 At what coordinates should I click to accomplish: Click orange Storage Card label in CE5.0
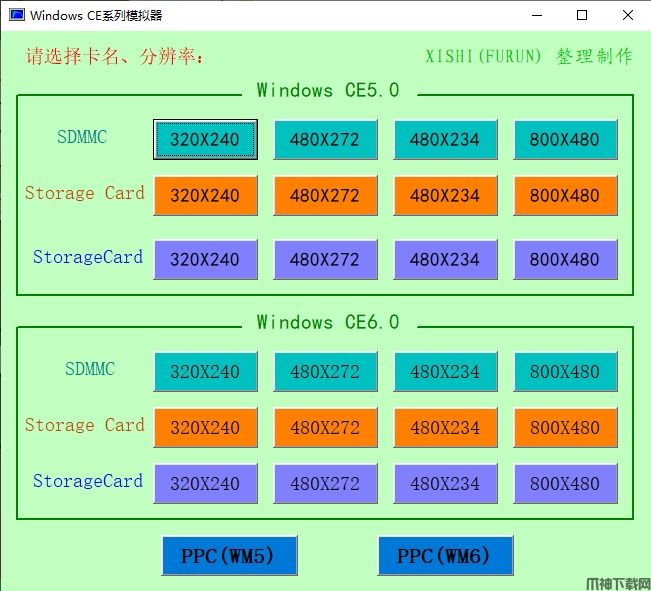tap(84, 193)
